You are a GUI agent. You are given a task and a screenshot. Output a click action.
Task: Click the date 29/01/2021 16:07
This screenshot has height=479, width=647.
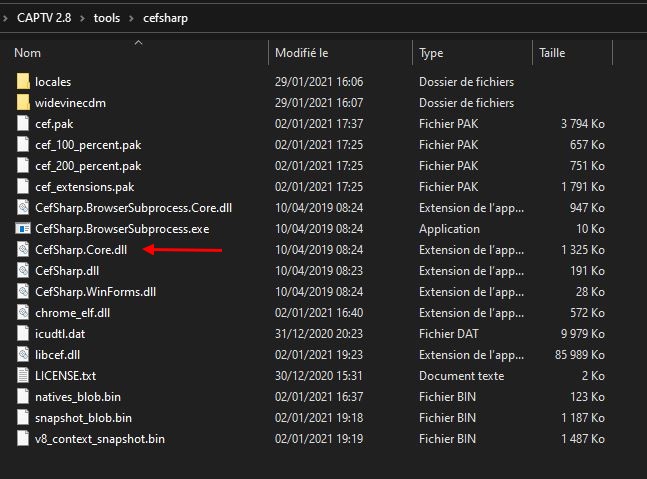pyautogui.click(x=319, y=103)
